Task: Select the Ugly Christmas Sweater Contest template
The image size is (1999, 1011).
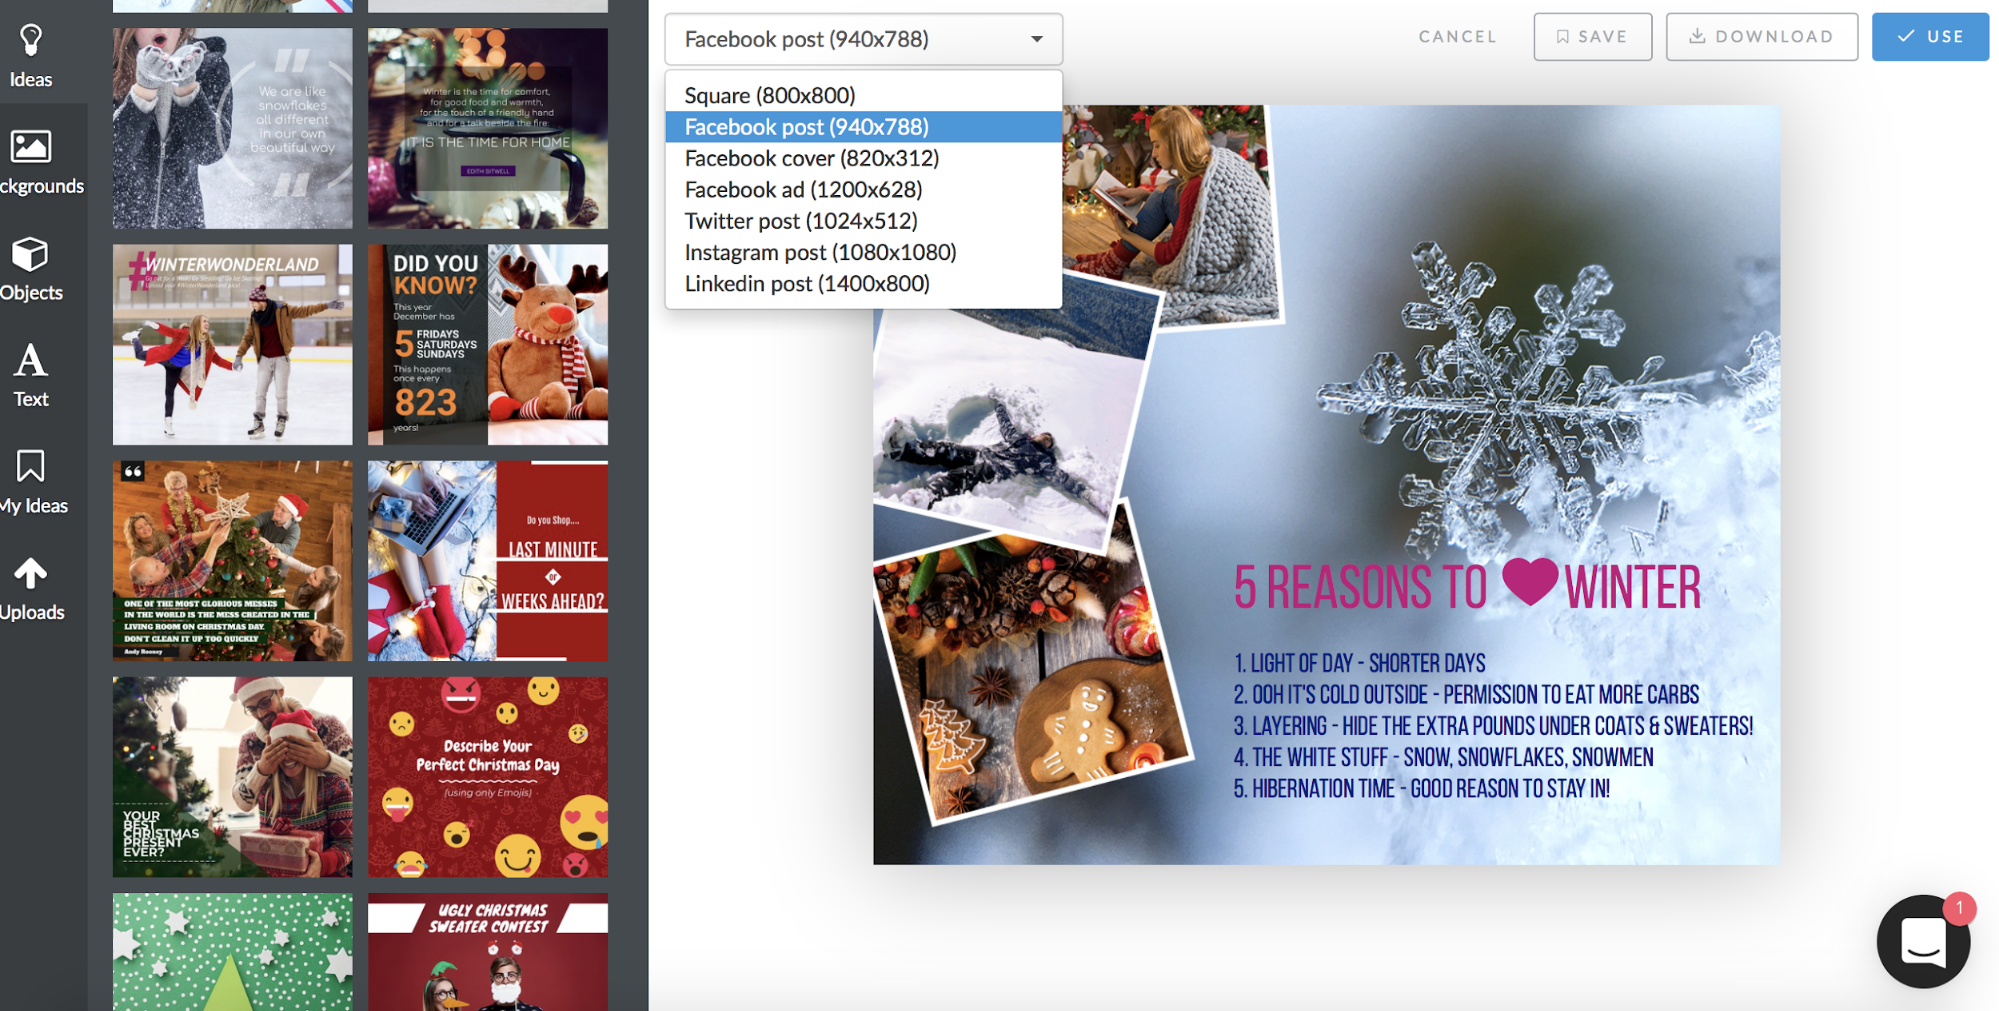Action: [x=488, y=952]
